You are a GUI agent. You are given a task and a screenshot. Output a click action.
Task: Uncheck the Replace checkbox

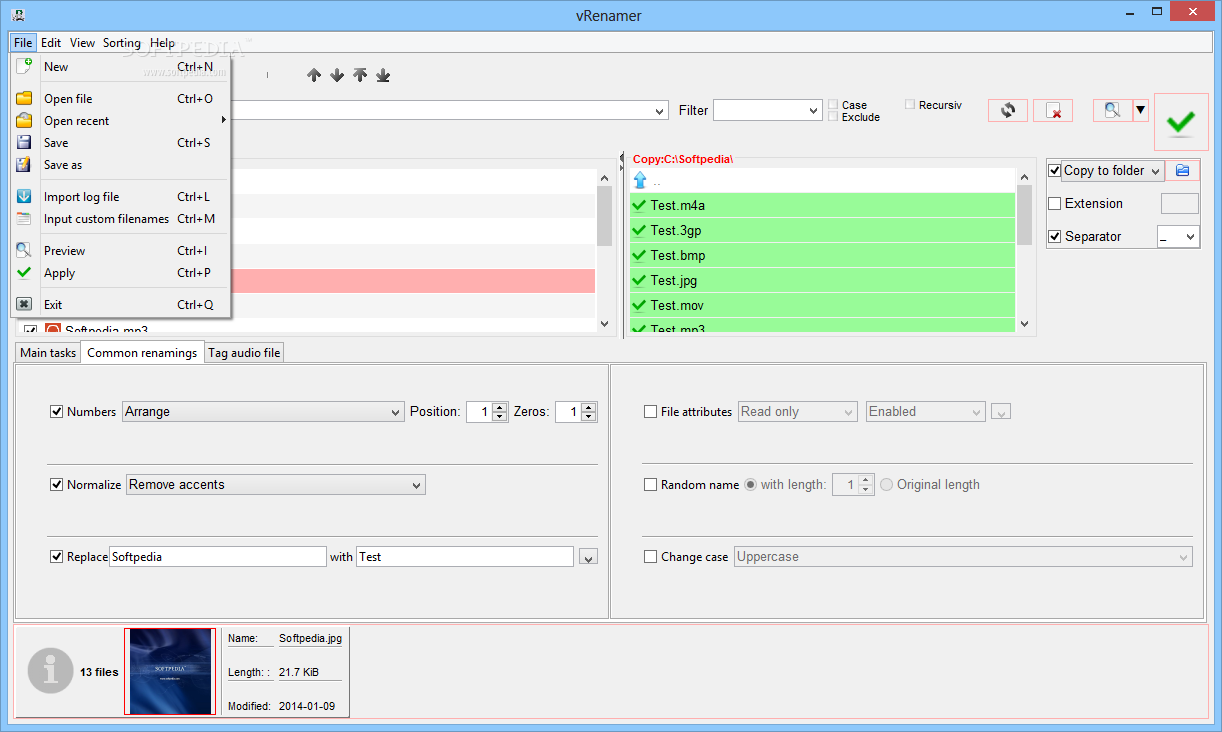(57, 557)
